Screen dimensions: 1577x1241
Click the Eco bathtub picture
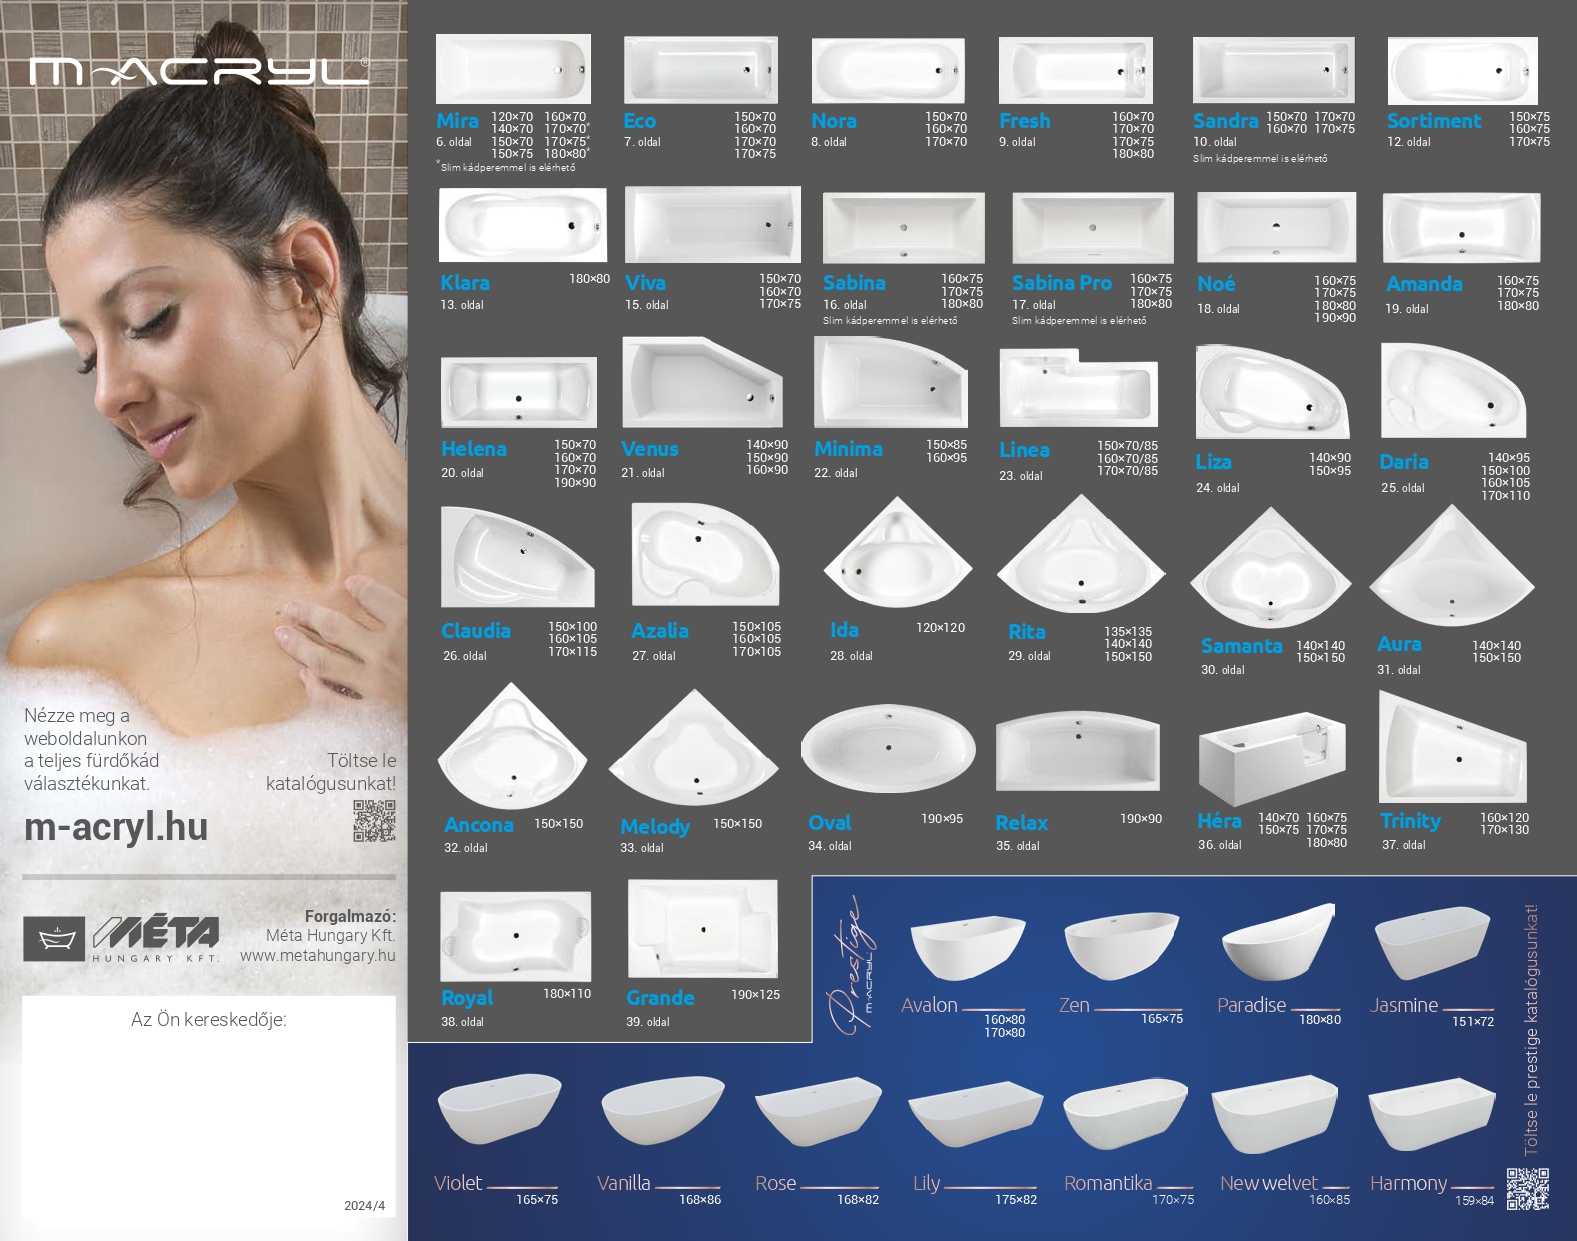(x=700, y=70)
